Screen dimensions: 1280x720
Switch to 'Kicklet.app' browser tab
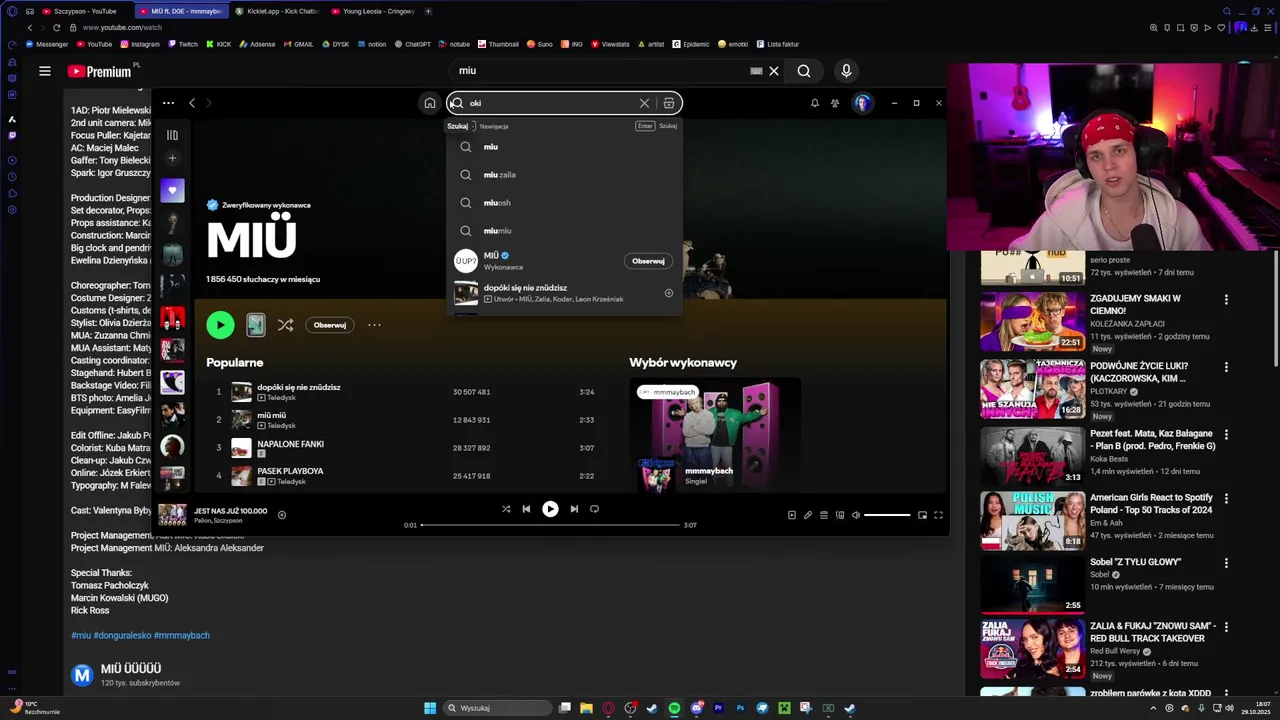pos(279,11)
